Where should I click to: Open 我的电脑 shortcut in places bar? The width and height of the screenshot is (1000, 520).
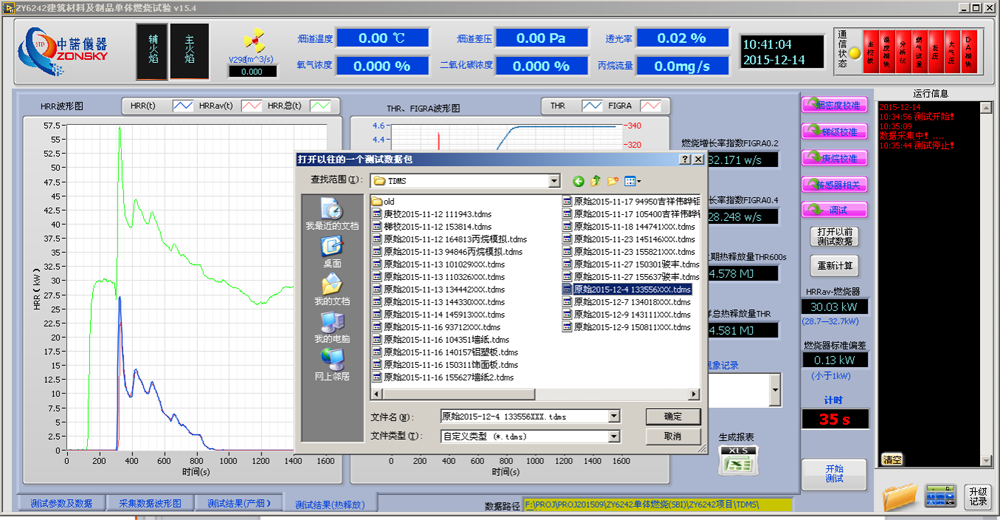[332, 327]
